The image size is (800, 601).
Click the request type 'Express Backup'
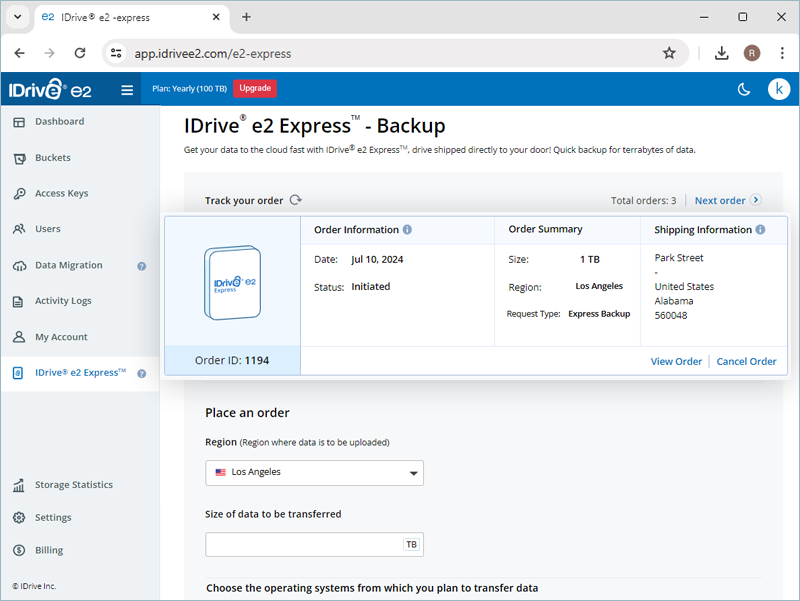click(x=599, y=314)
